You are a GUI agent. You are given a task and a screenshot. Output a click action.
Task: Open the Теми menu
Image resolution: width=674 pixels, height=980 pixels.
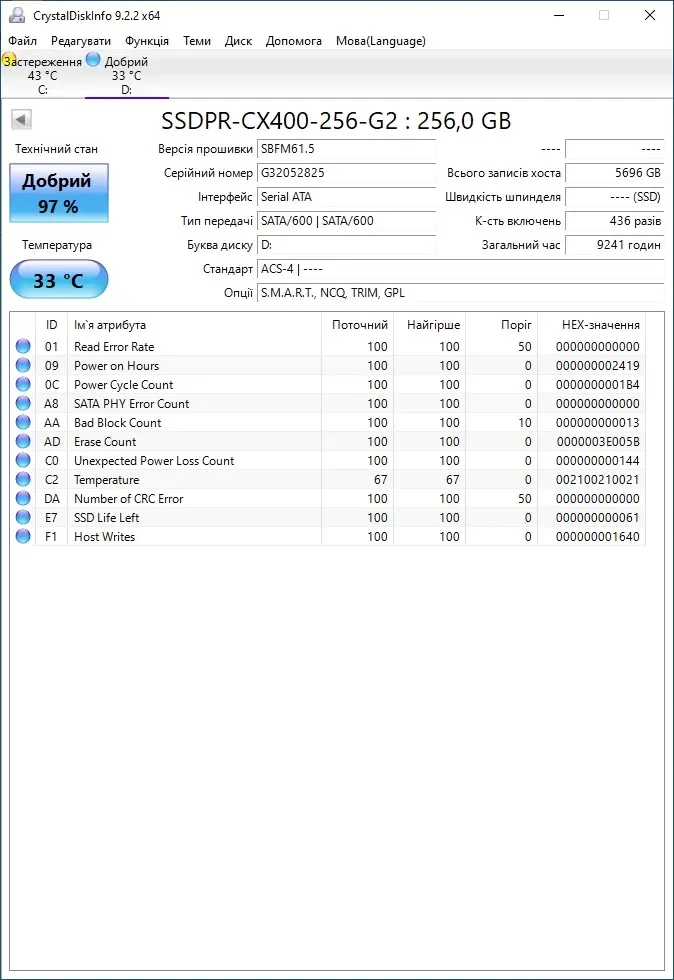pos(197,41)
